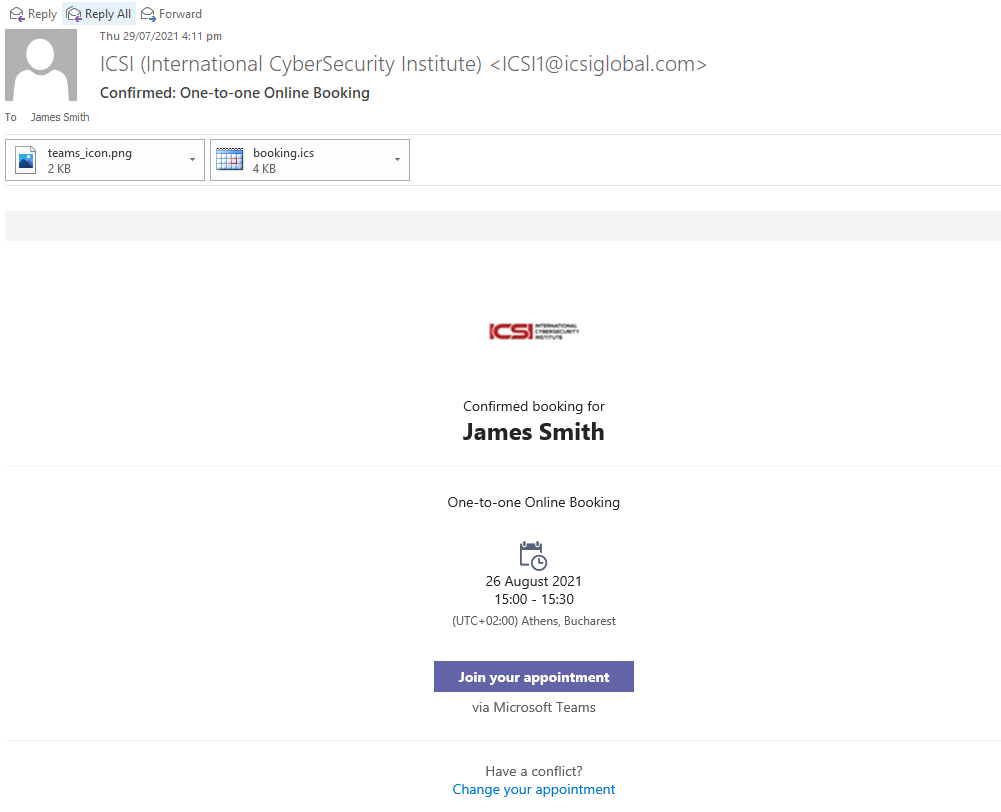Click the calendar clock icon above the date

pyautogui.click(x=533, y=555)
